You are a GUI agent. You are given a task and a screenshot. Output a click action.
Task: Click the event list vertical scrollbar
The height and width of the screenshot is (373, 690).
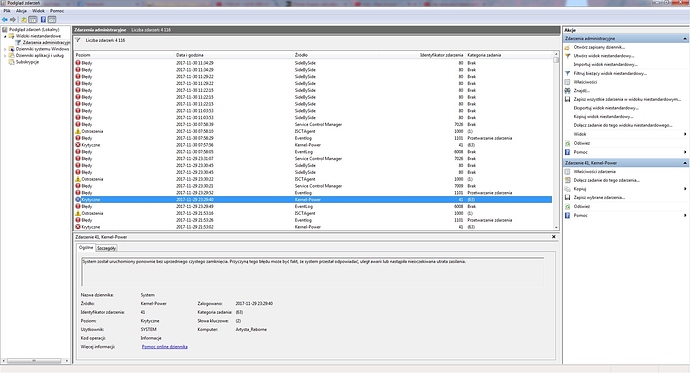tap(556, 141)
